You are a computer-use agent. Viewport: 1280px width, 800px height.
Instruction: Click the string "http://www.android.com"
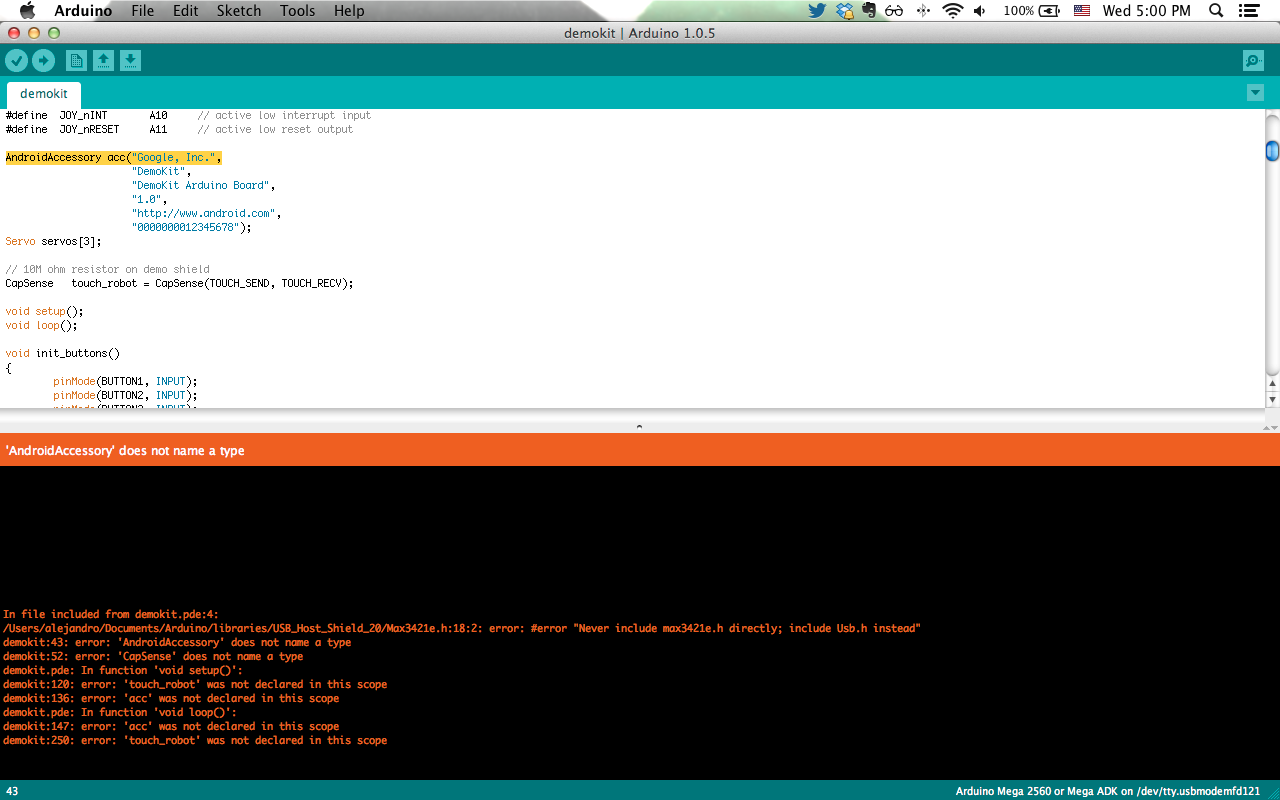203,214
